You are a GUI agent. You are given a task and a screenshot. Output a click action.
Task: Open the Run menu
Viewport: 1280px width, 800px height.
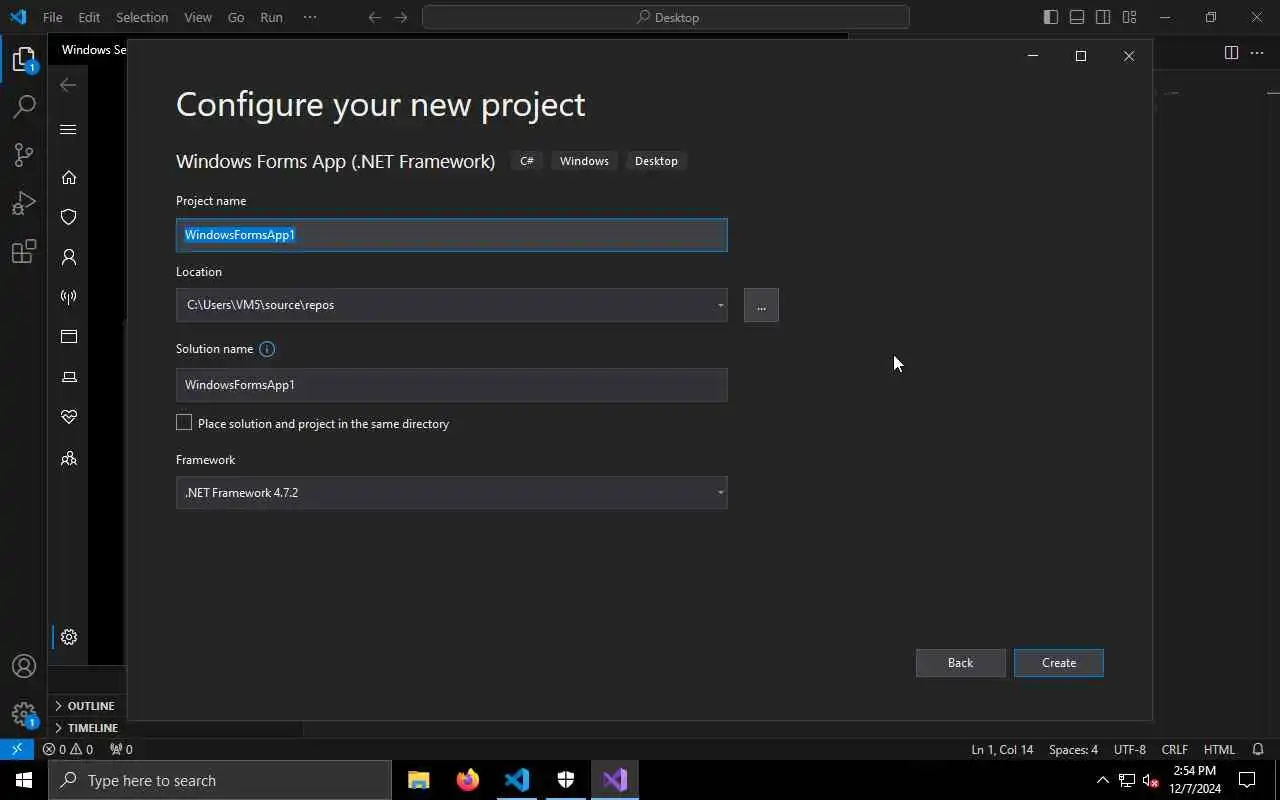point(271,17)
